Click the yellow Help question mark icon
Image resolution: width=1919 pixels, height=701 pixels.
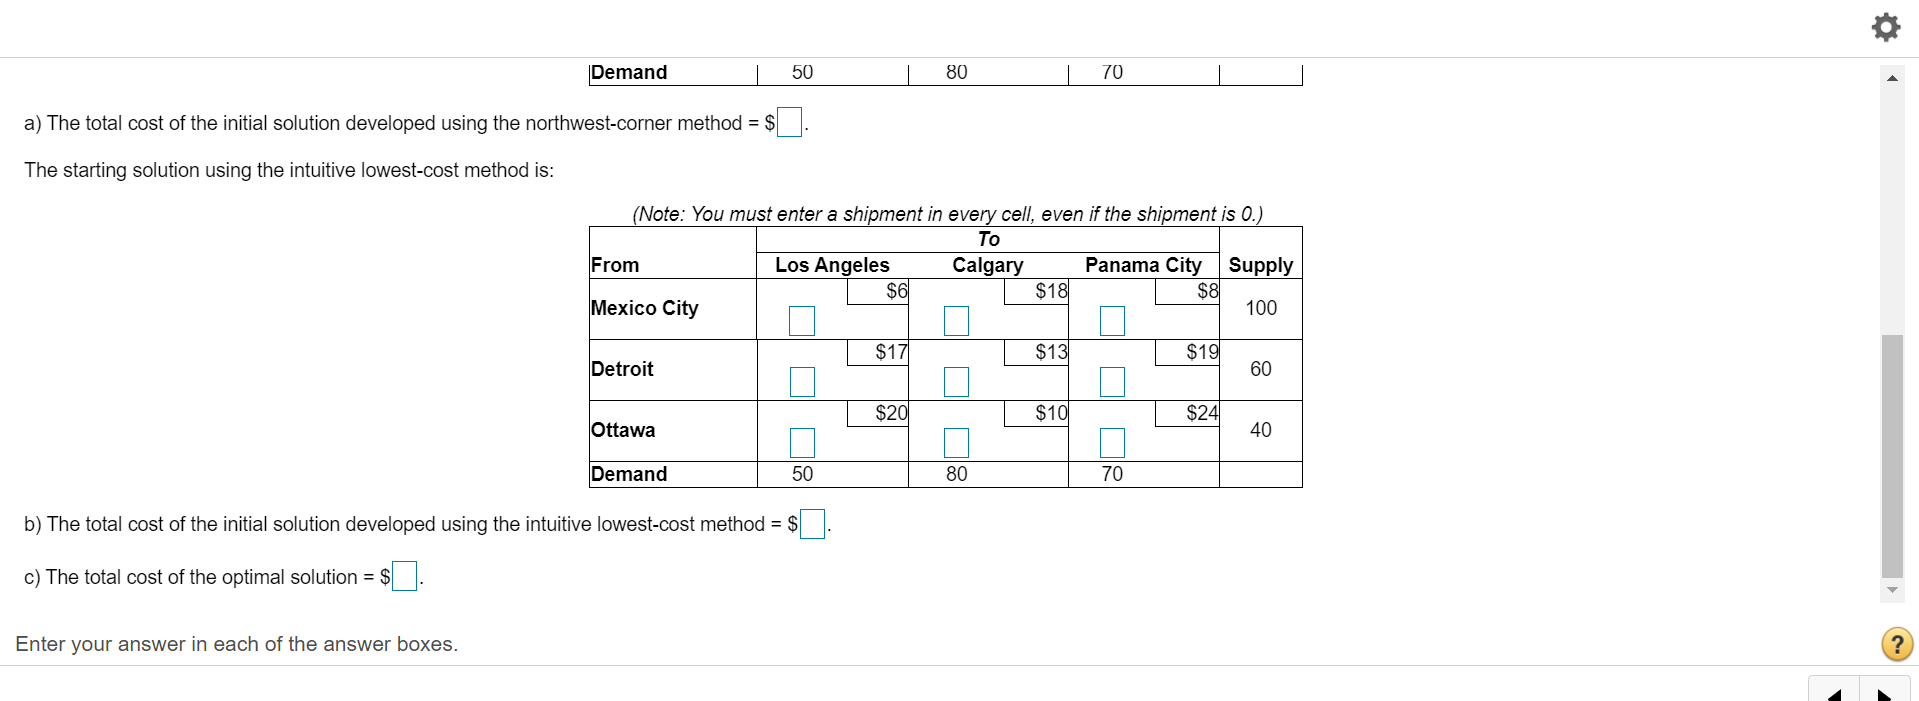point(1895,644)
